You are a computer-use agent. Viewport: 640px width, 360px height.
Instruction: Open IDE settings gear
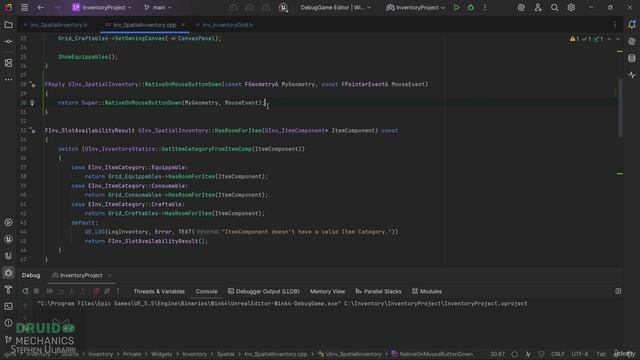click(x=571, y=7)
